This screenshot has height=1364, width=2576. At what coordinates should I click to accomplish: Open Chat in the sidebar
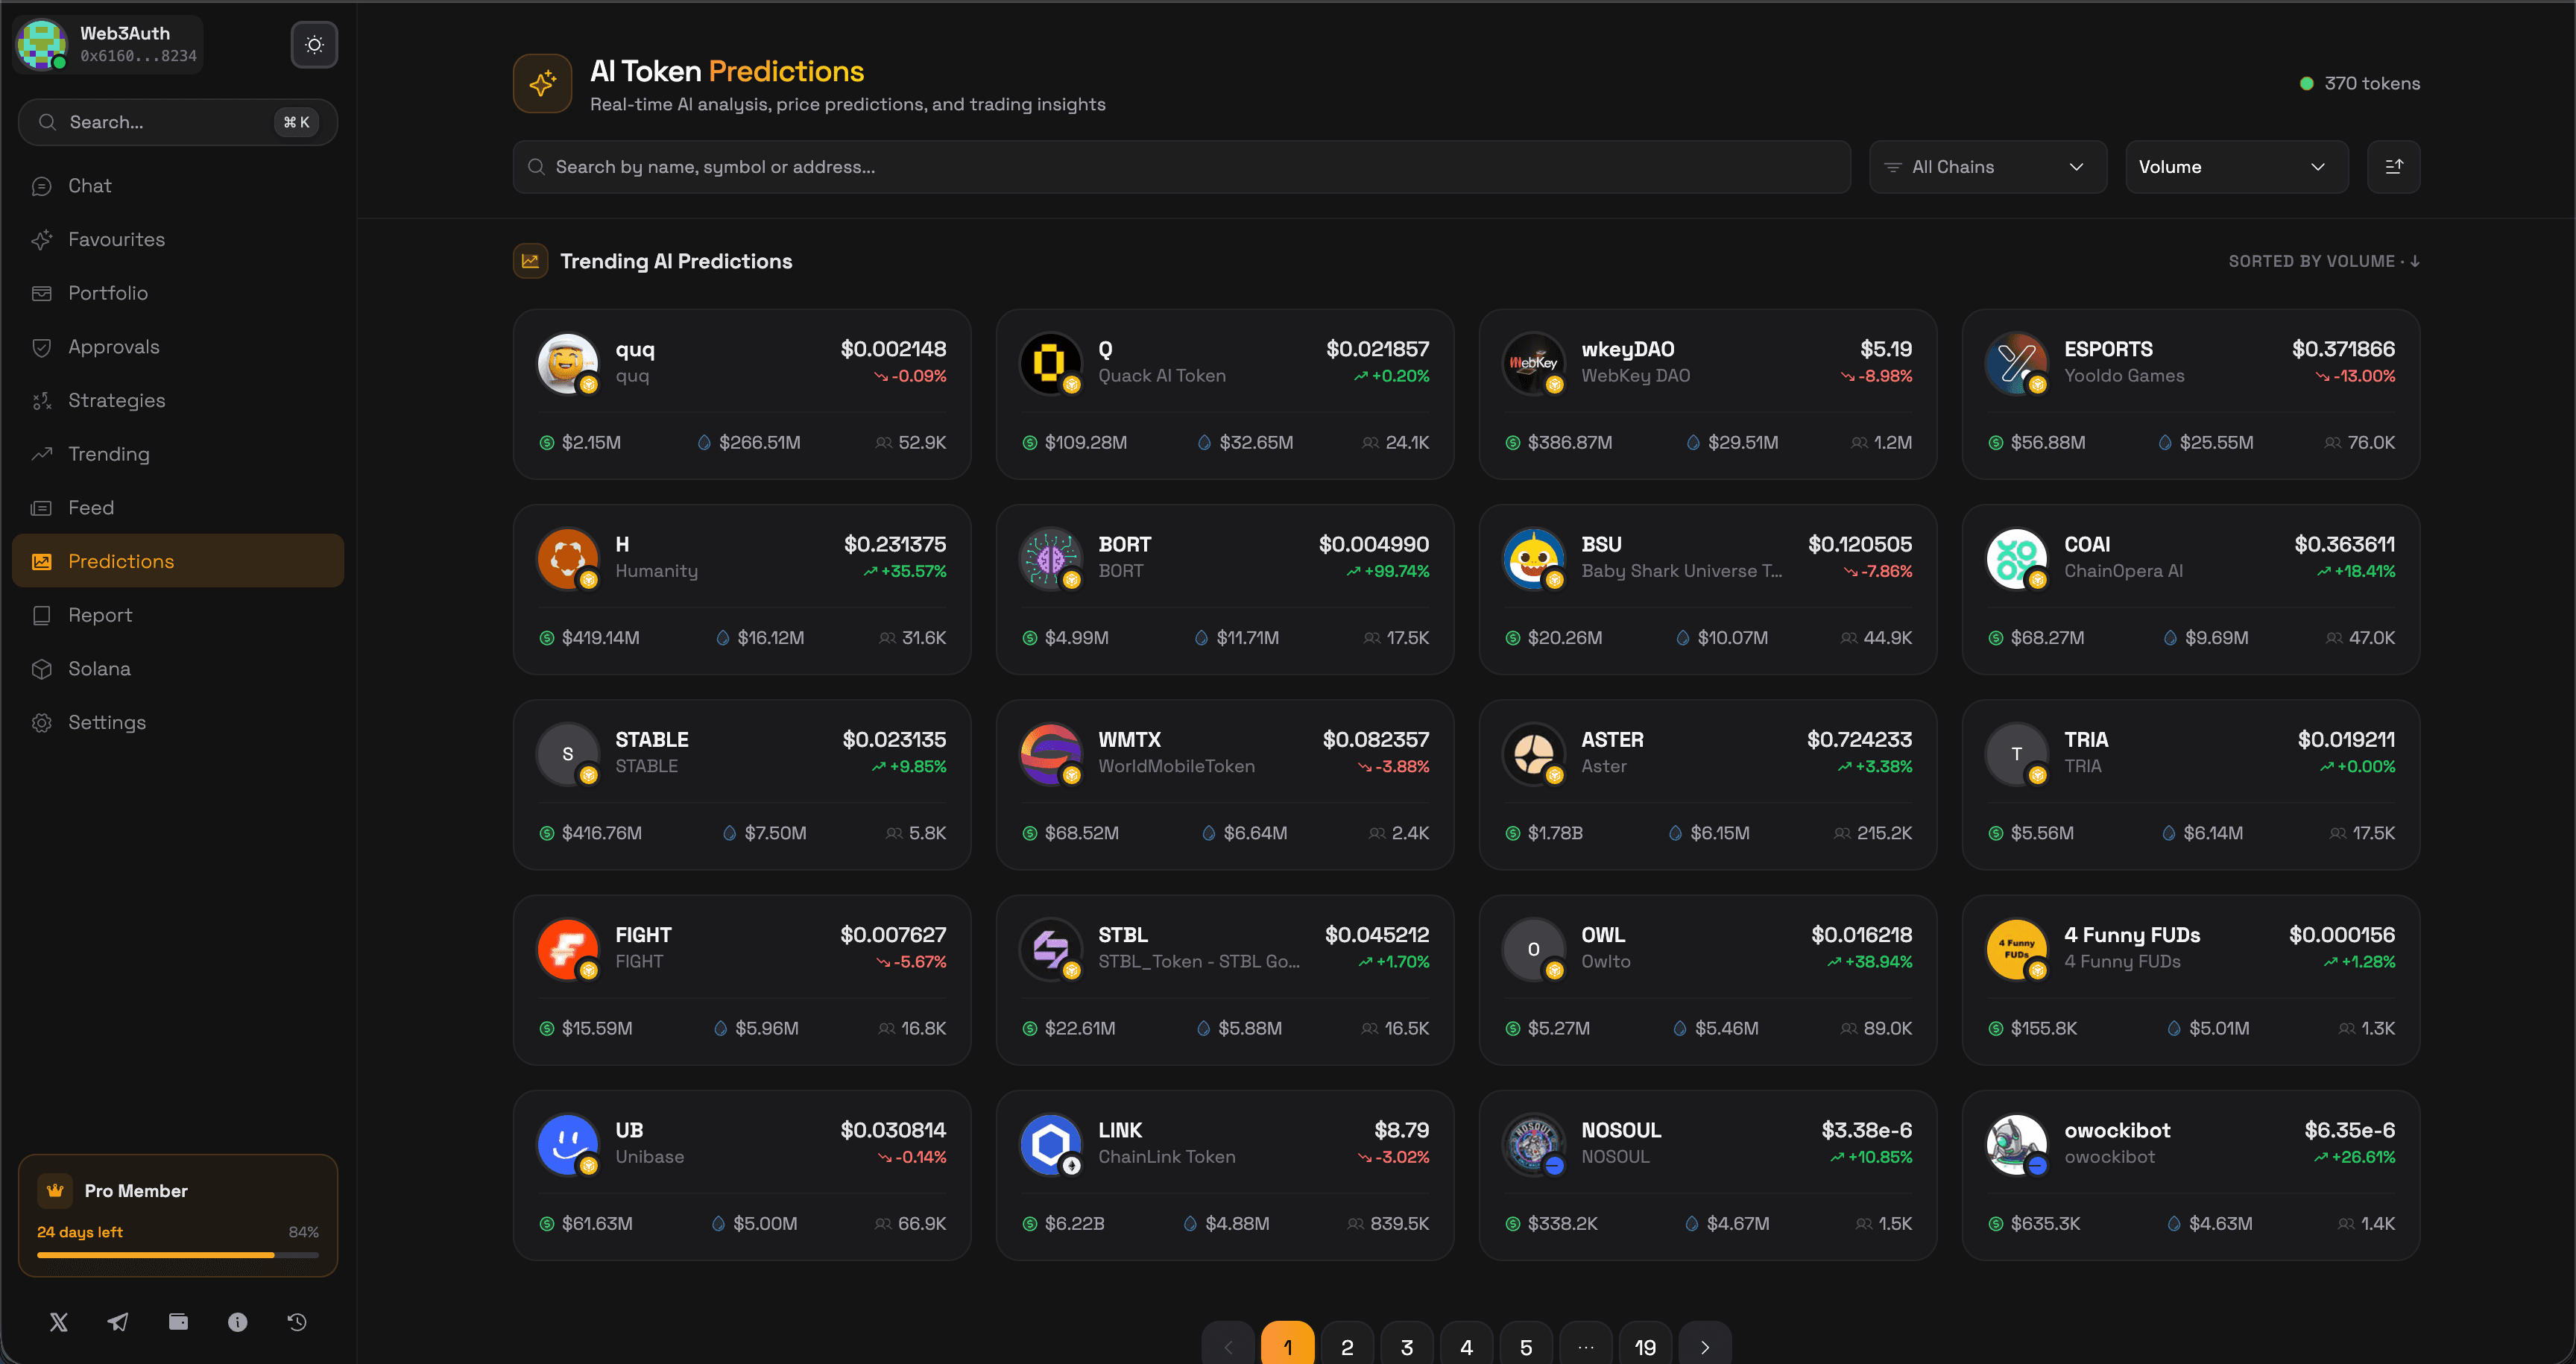pyautogui.click(x=178, y=186)
